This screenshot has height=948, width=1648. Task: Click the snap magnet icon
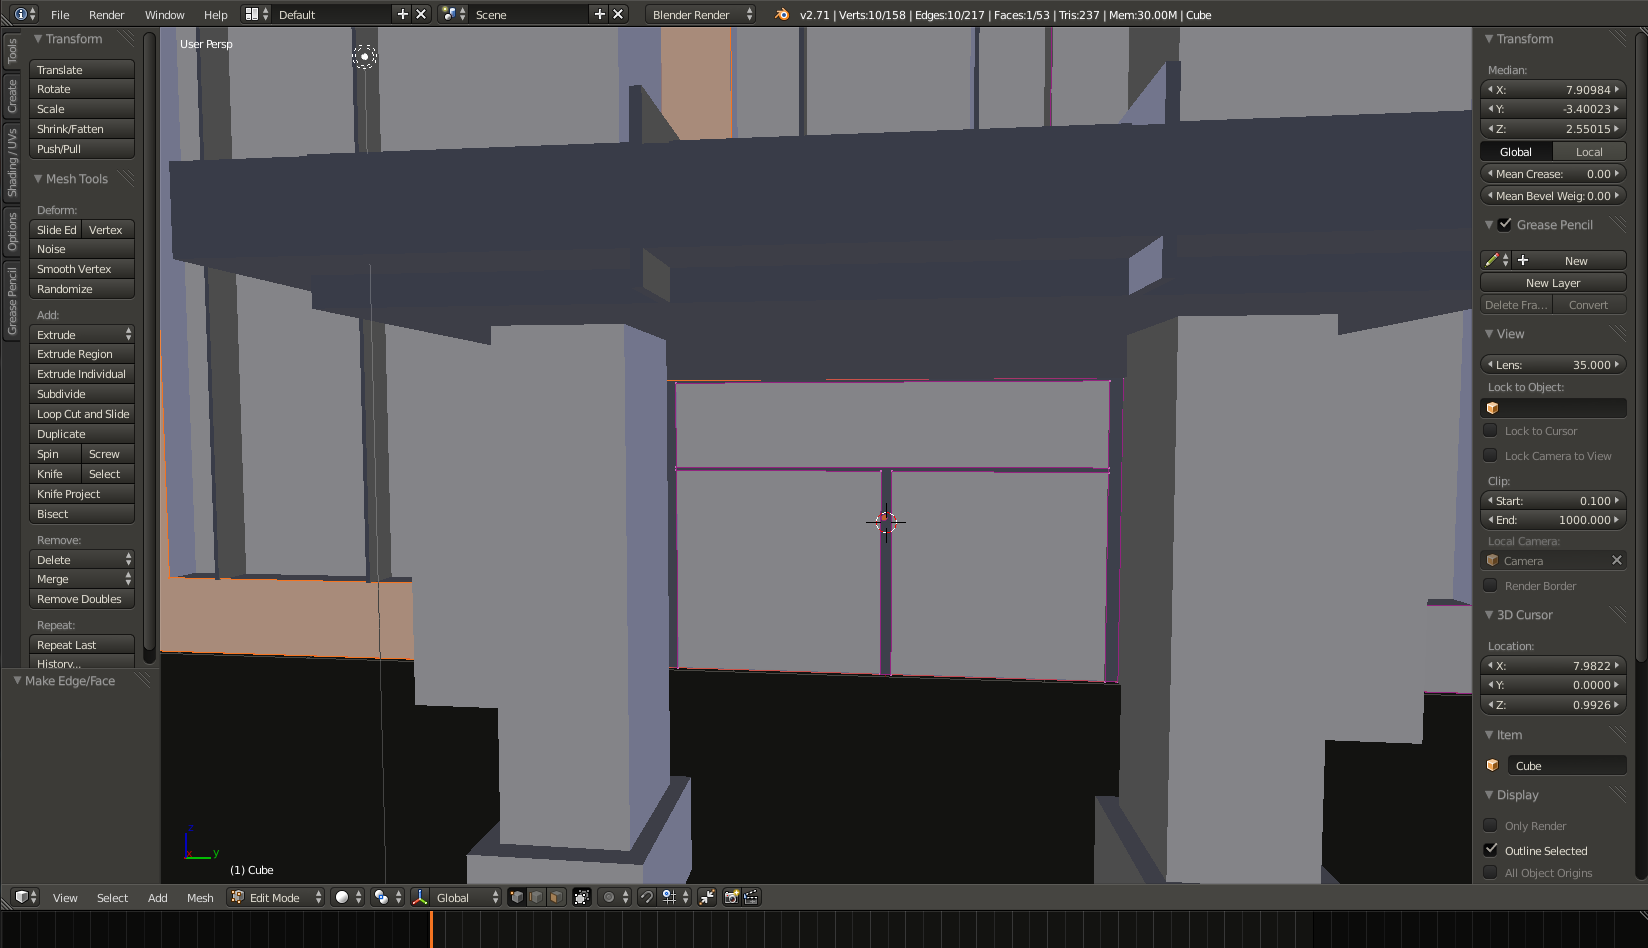click(x=647, y=897)
